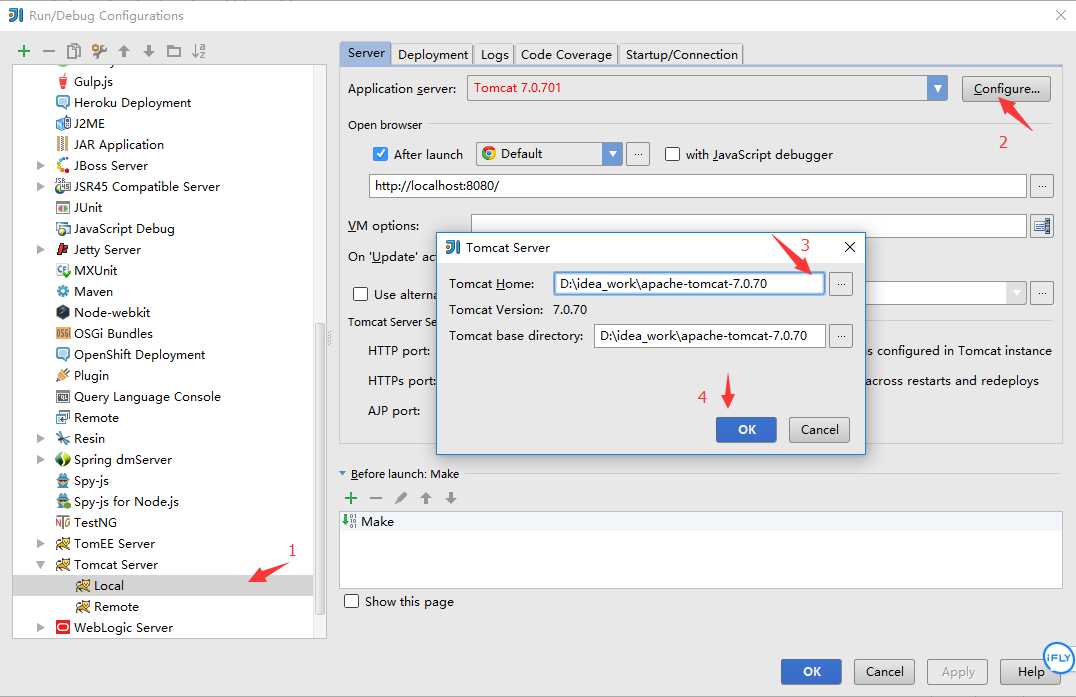The image size is (1076, 697).
Task: Check the Show this page checkbox
Action: tap(351, 602)
